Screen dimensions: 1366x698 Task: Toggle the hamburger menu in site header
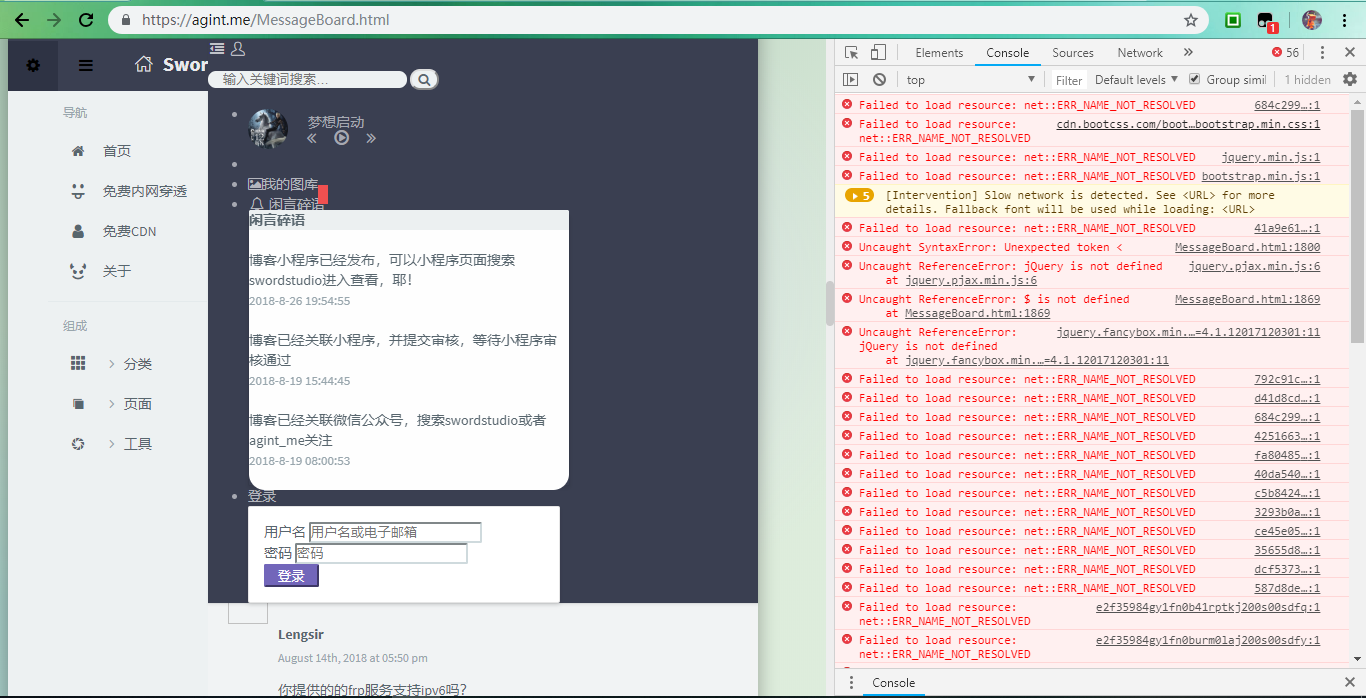(x=86, y=65)
